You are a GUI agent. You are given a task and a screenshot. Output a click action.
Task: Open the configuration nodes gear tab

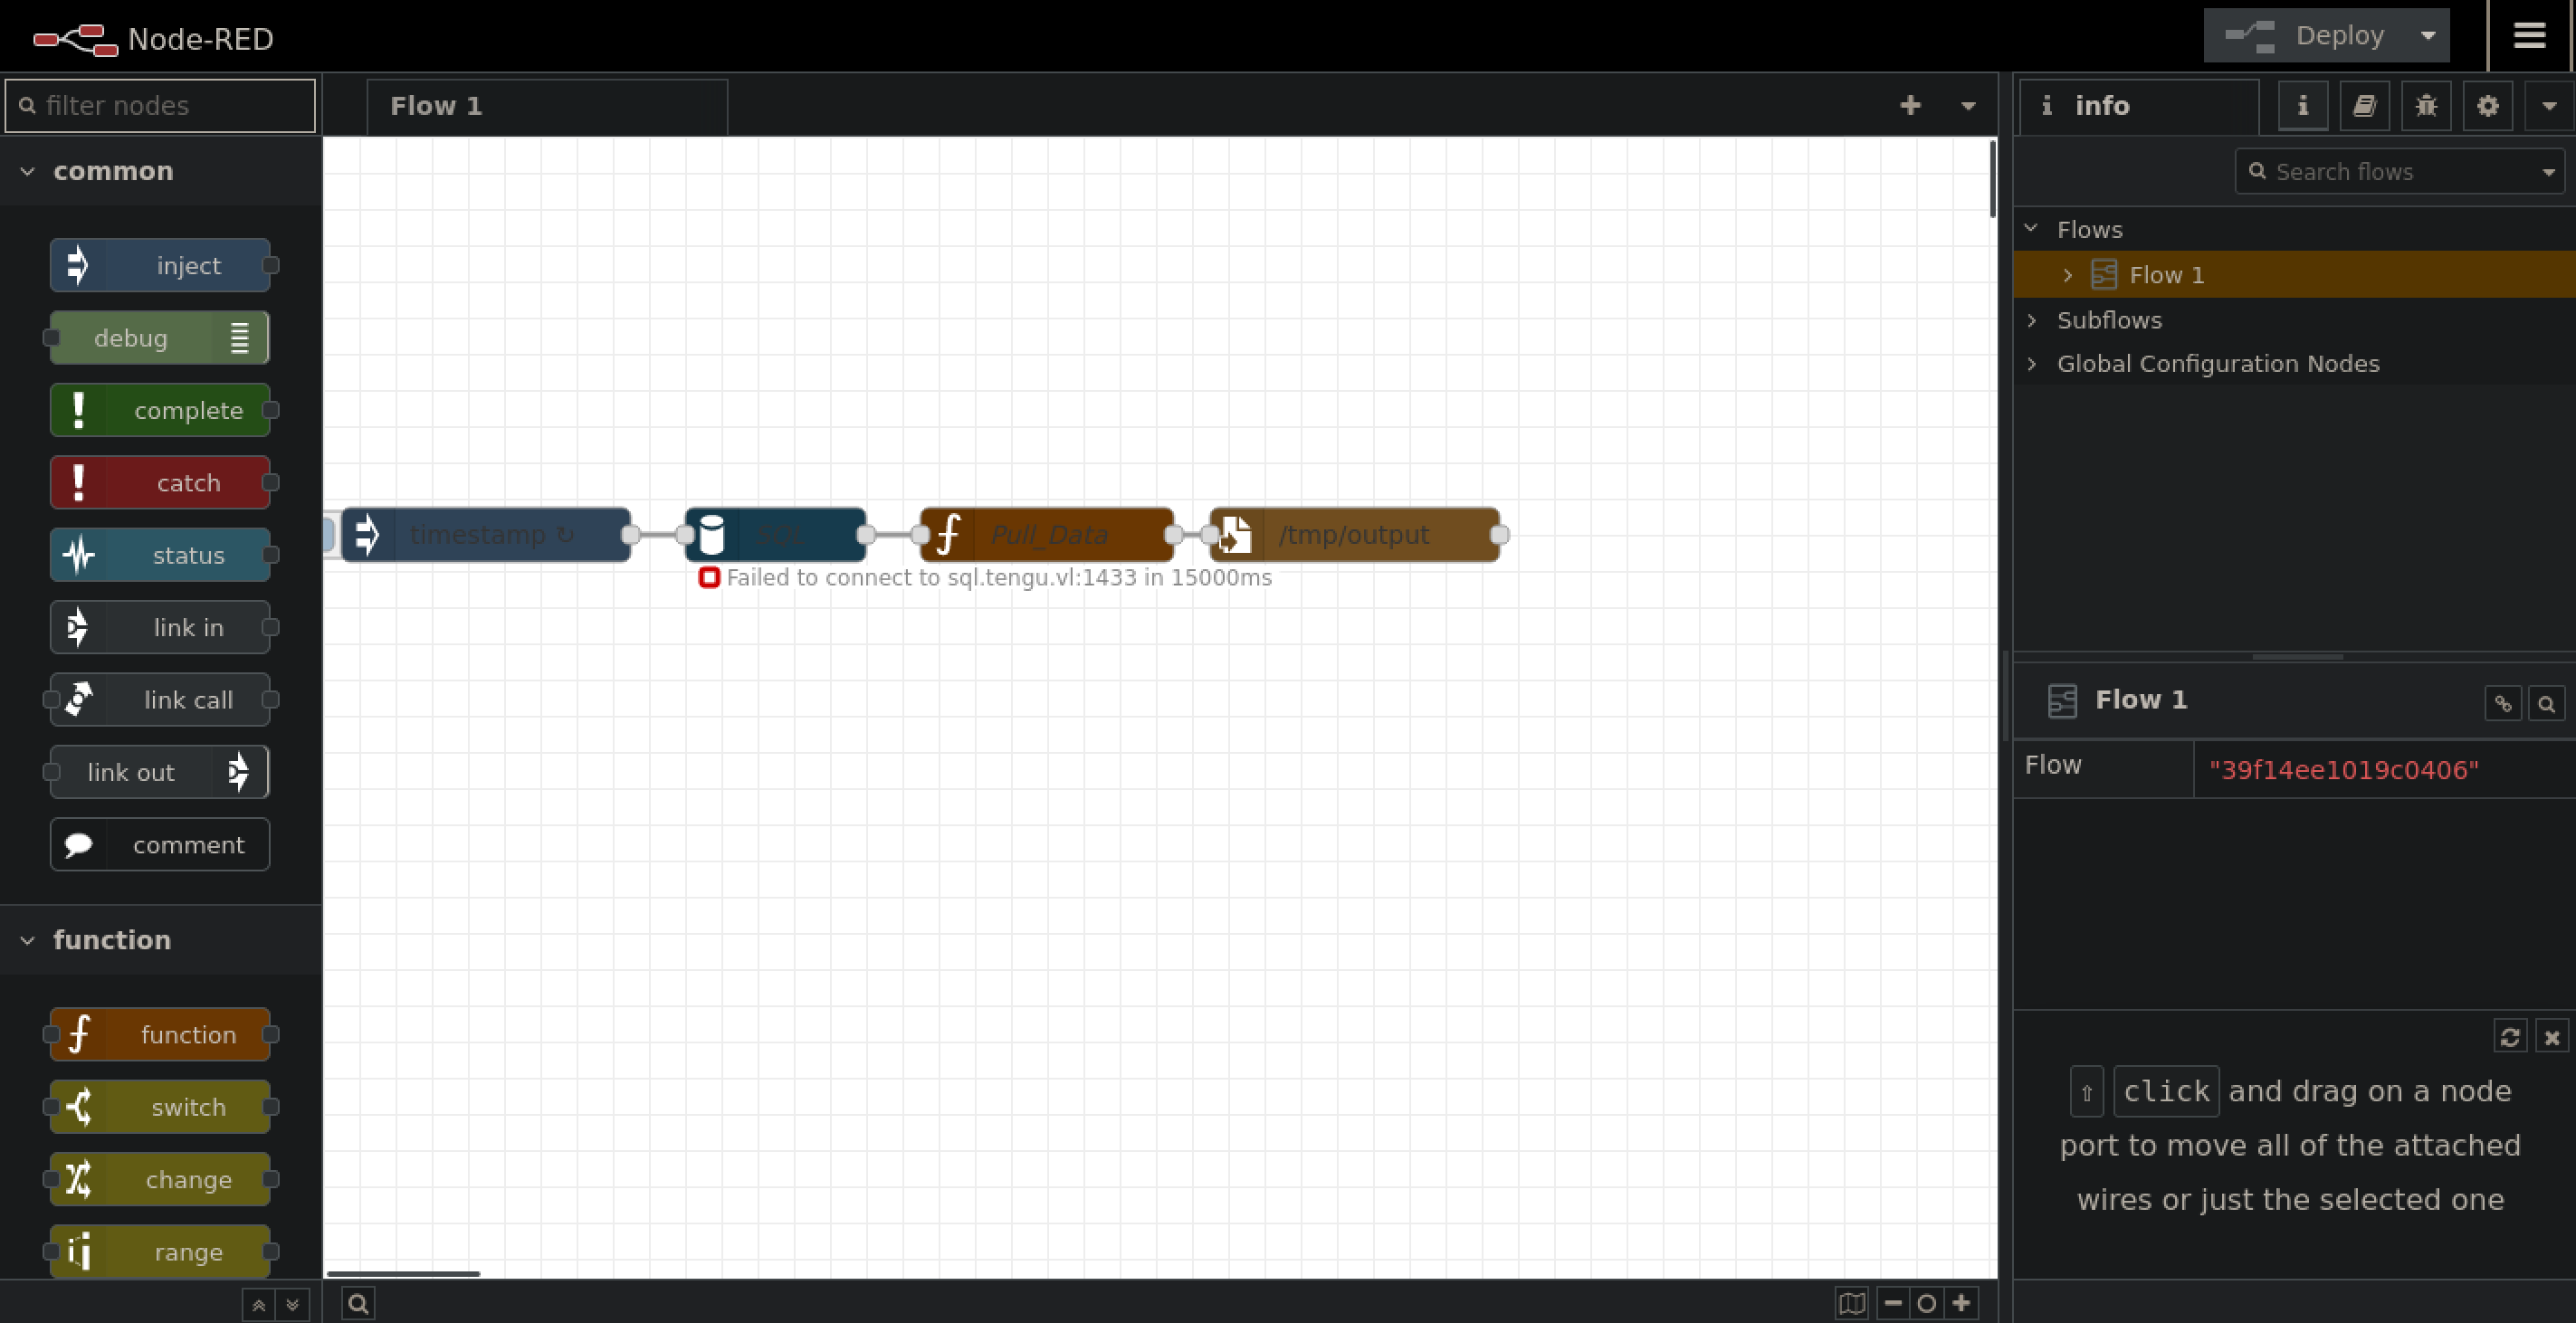[2487, 105]
